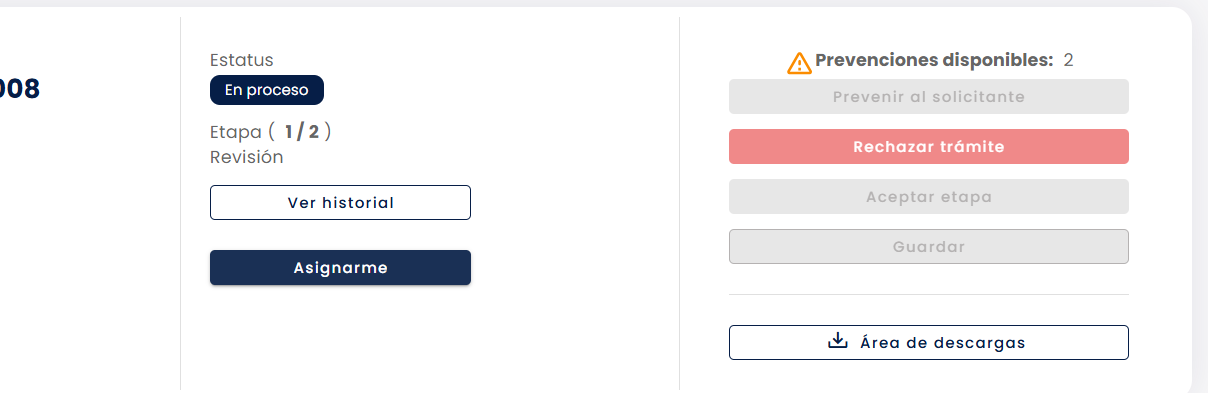
Task: Reject via Rechazar trámite button
Action: [x=929, y=146]
